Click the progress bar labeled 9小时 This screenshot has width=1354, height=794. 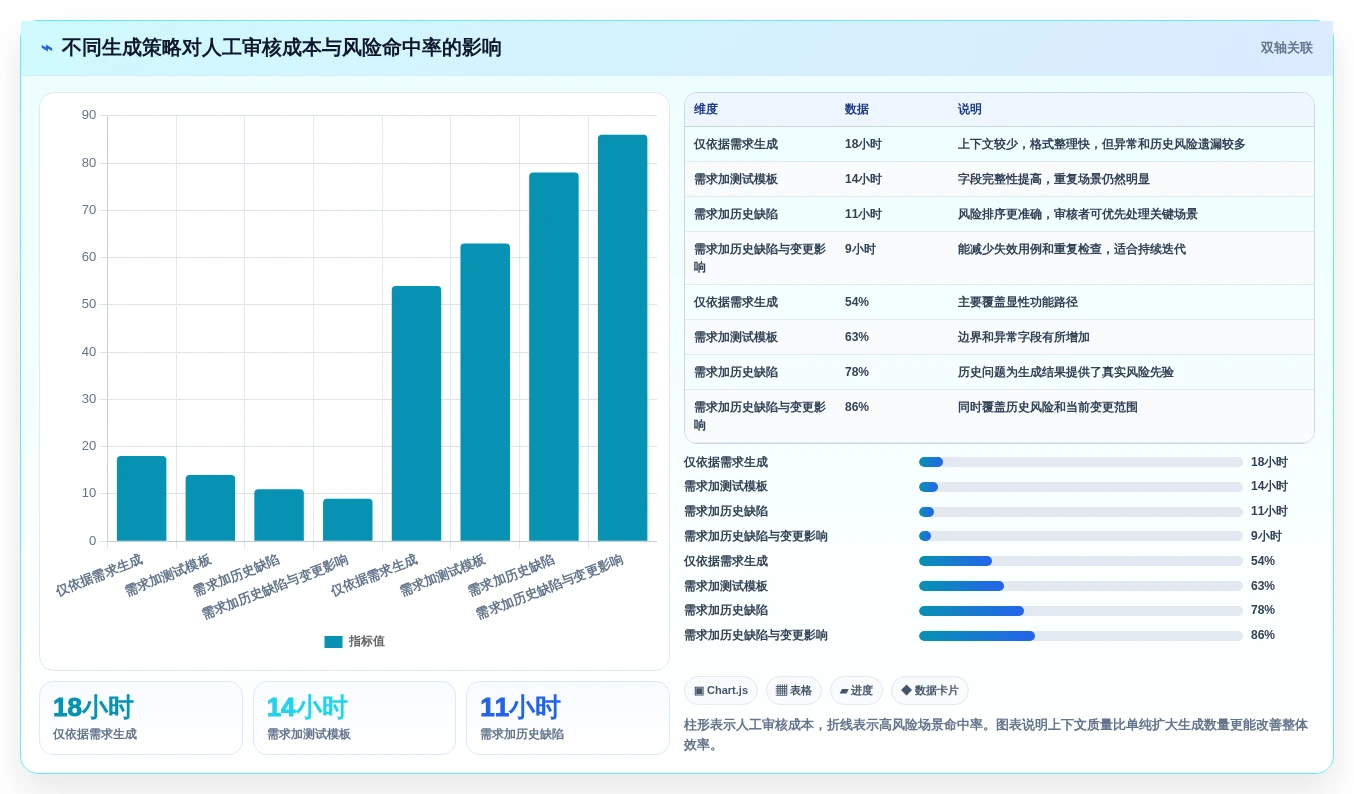1081,536
